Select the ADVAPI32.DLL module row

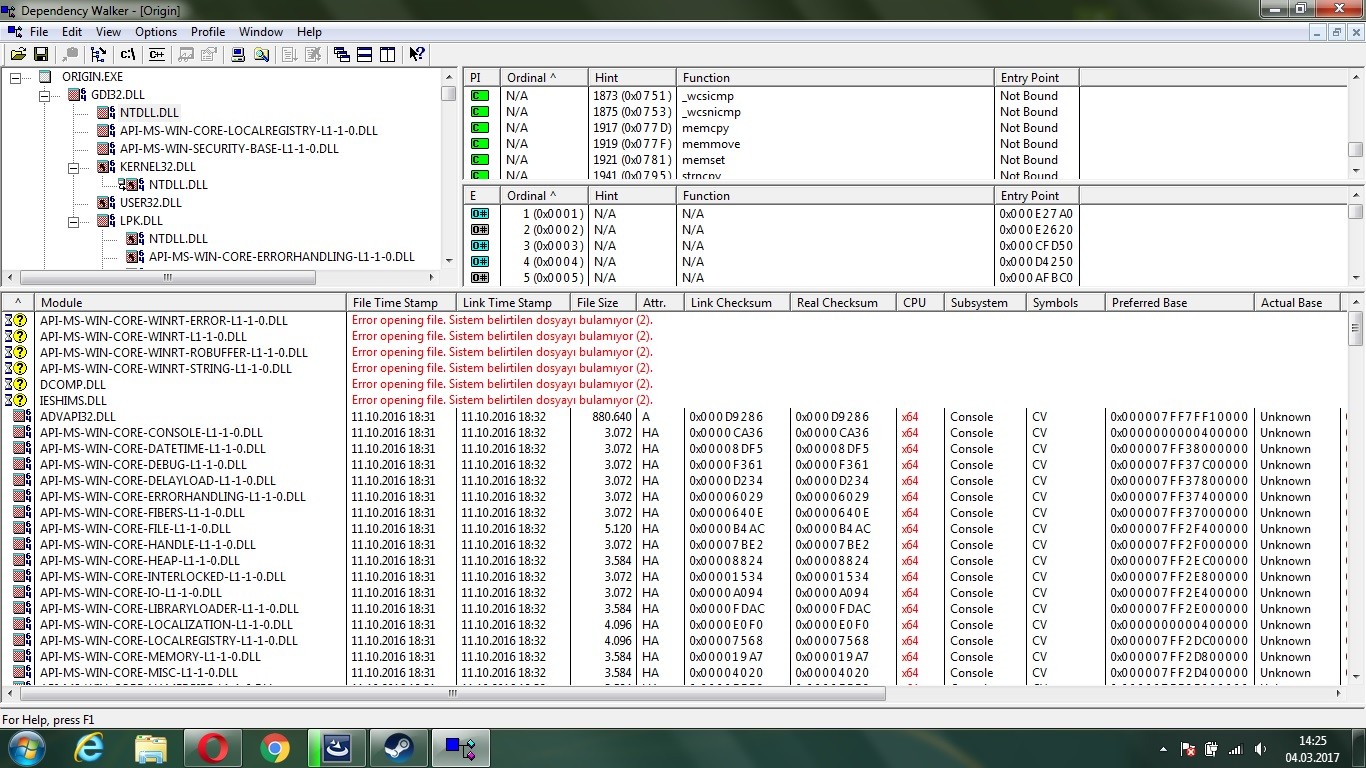click(675, 417)
